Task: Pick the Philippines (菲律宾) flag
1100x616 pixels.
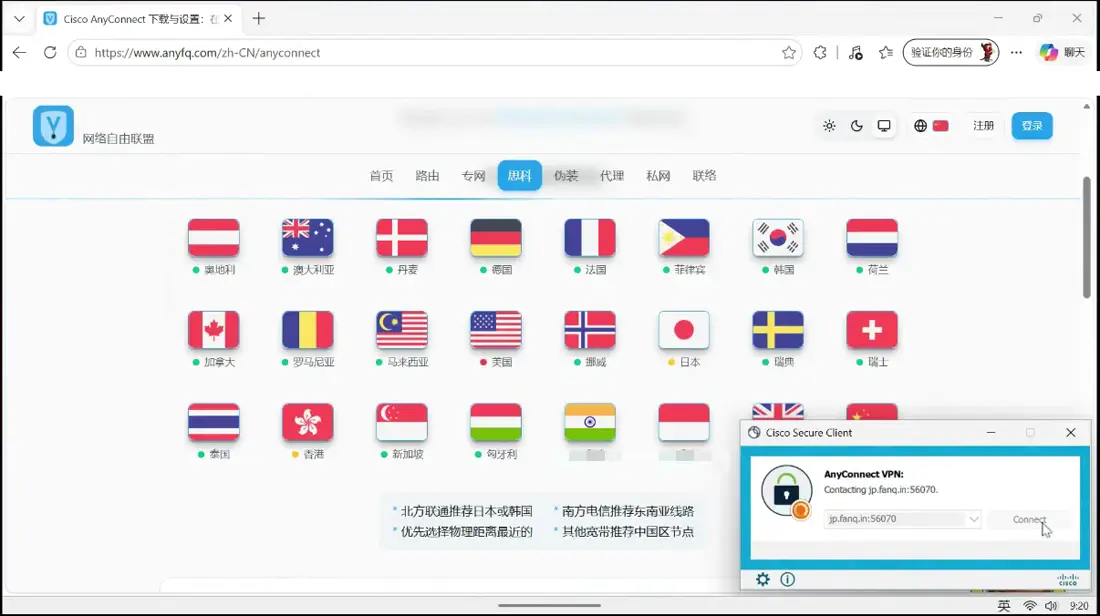Action: 683,238
